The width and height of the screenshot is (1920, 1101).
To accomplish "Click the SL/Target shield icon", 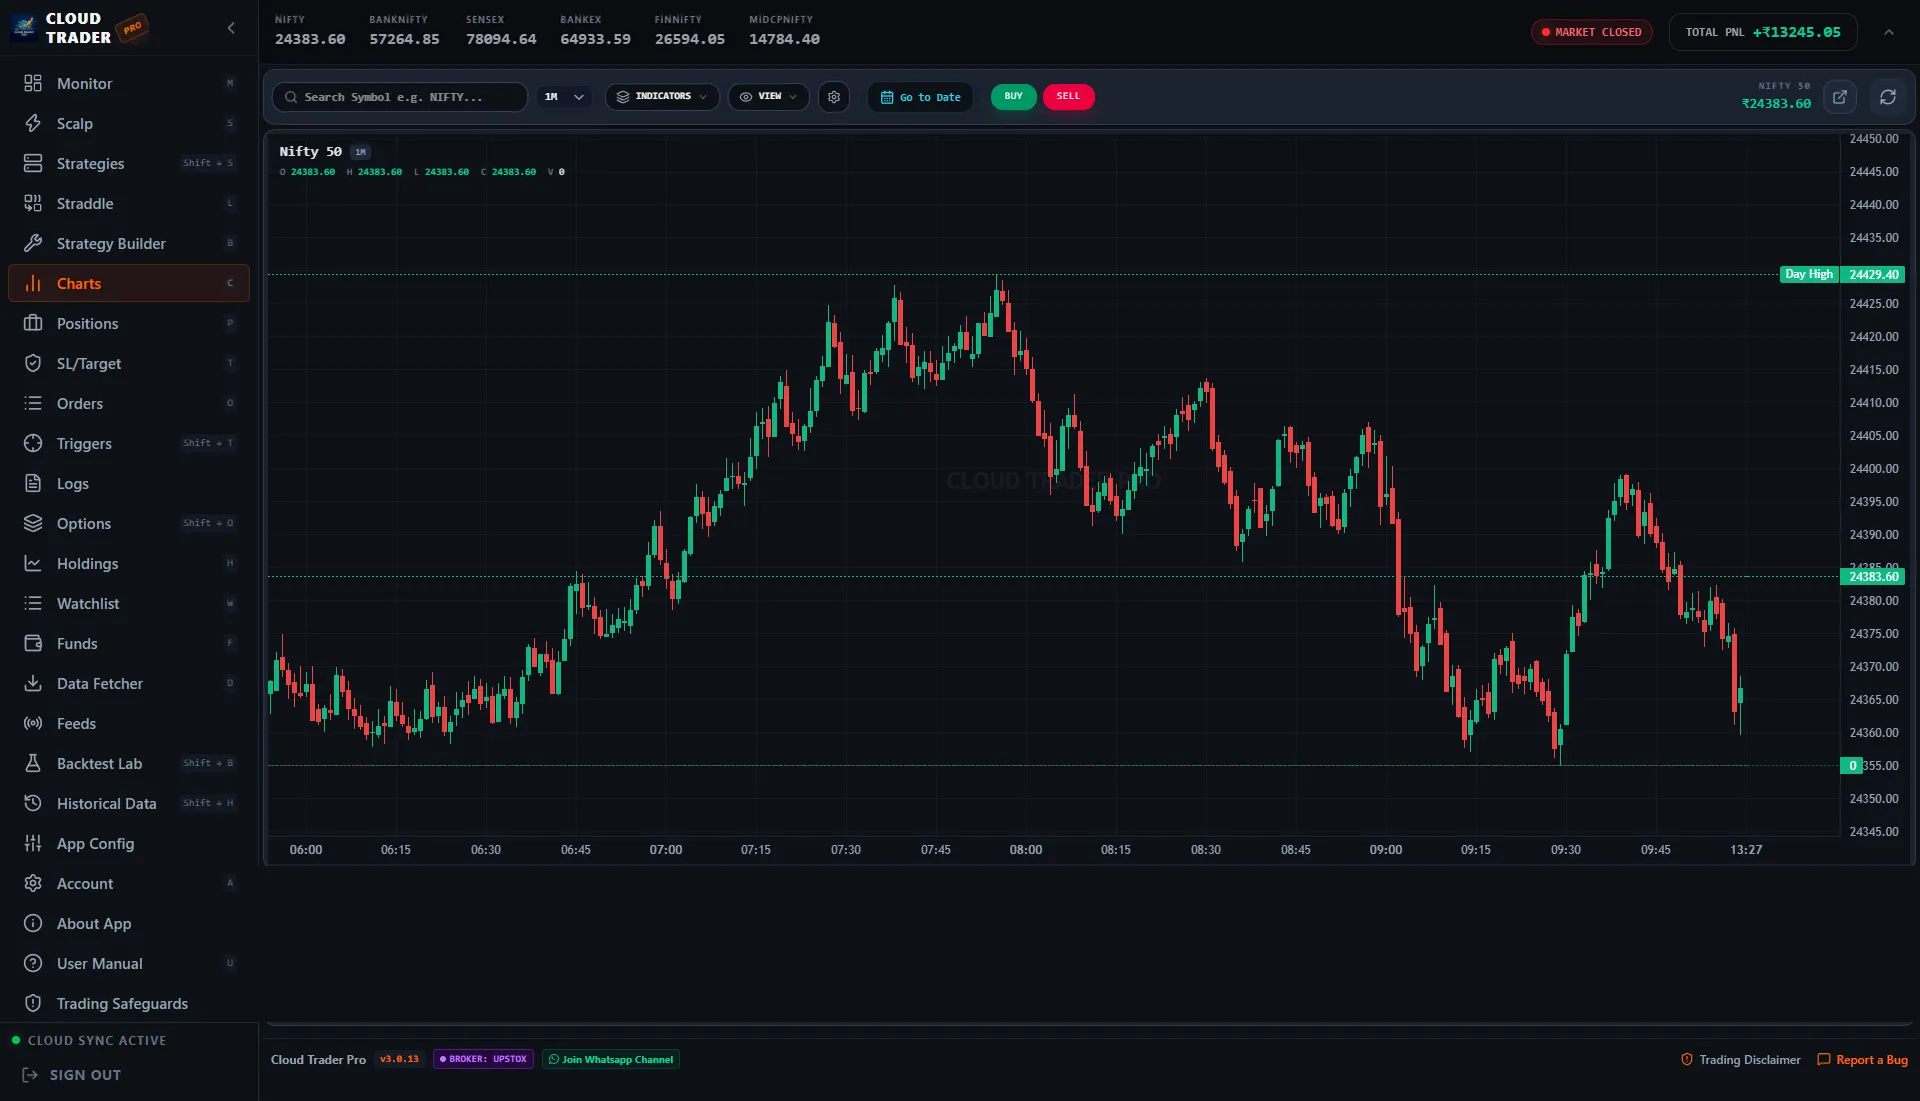I will (33, 363).
